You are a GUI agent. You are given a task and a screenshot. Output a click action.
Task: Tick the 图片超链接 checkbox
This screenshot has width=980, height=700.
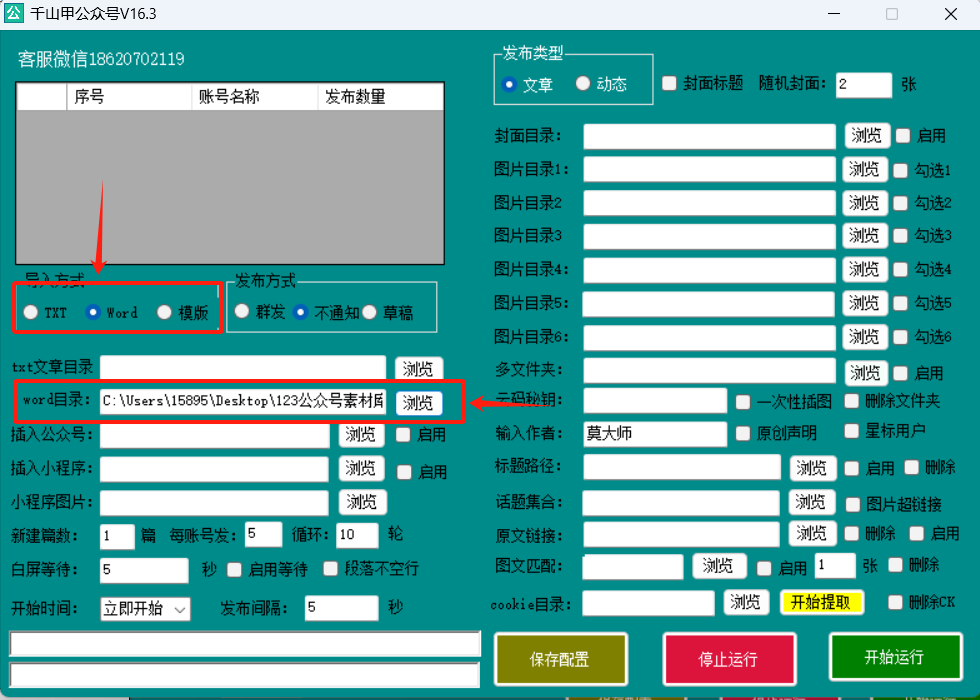(853, 504)
